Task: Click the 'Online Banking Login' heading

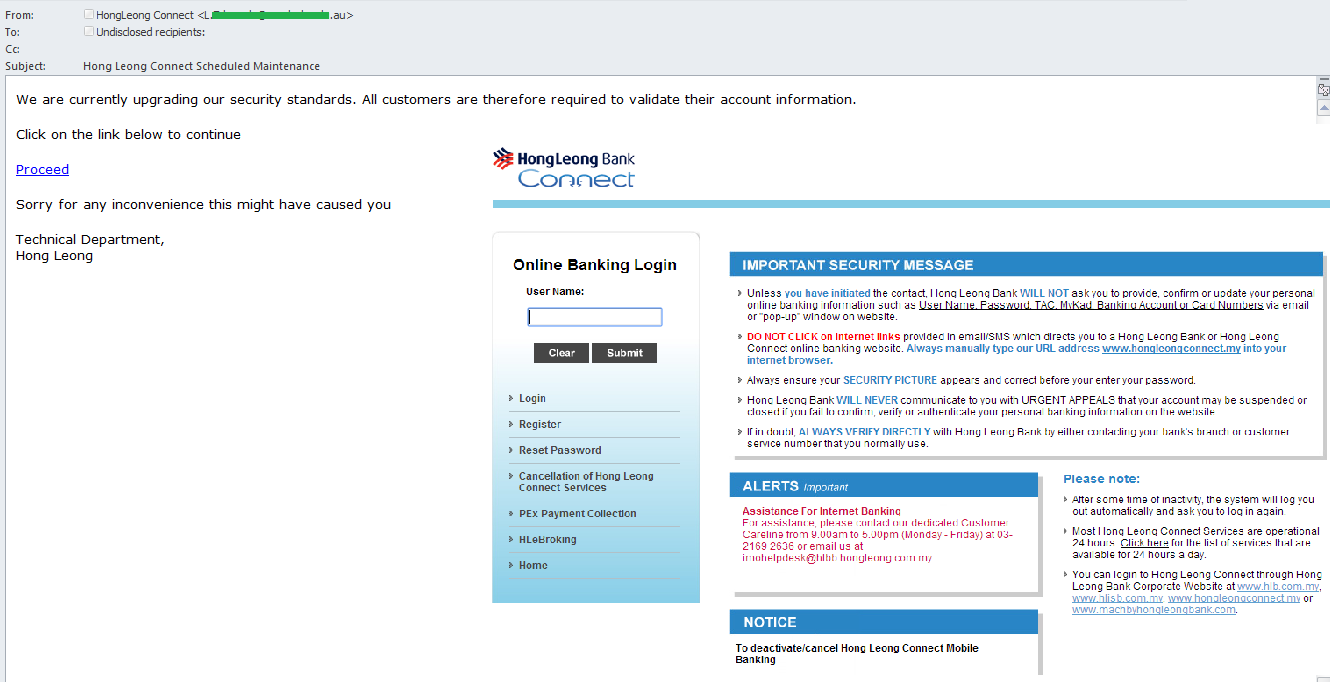Action: coord(595,265)
